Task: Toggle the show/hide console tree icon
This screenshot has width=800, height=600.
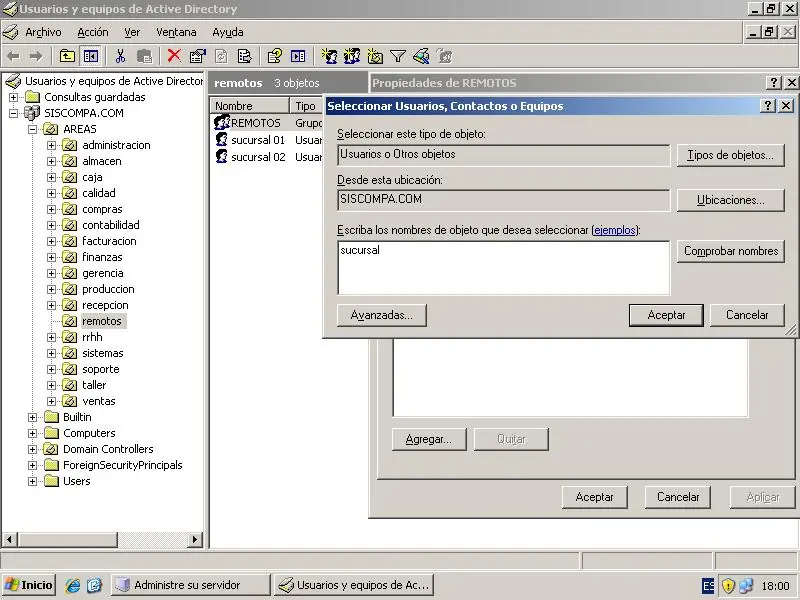Action: (x=91, y=56)
